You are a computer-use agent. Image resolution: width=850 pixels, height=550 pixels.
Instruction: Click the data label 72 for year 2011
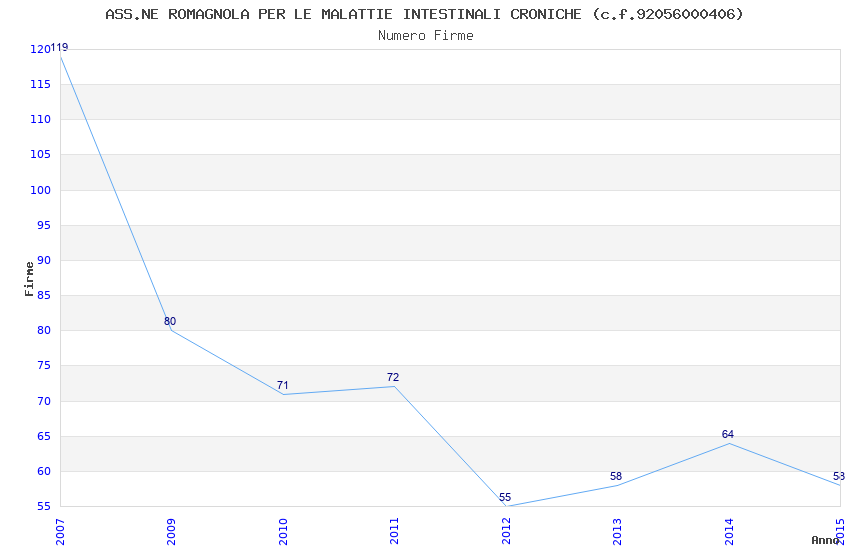pos(393,377)
